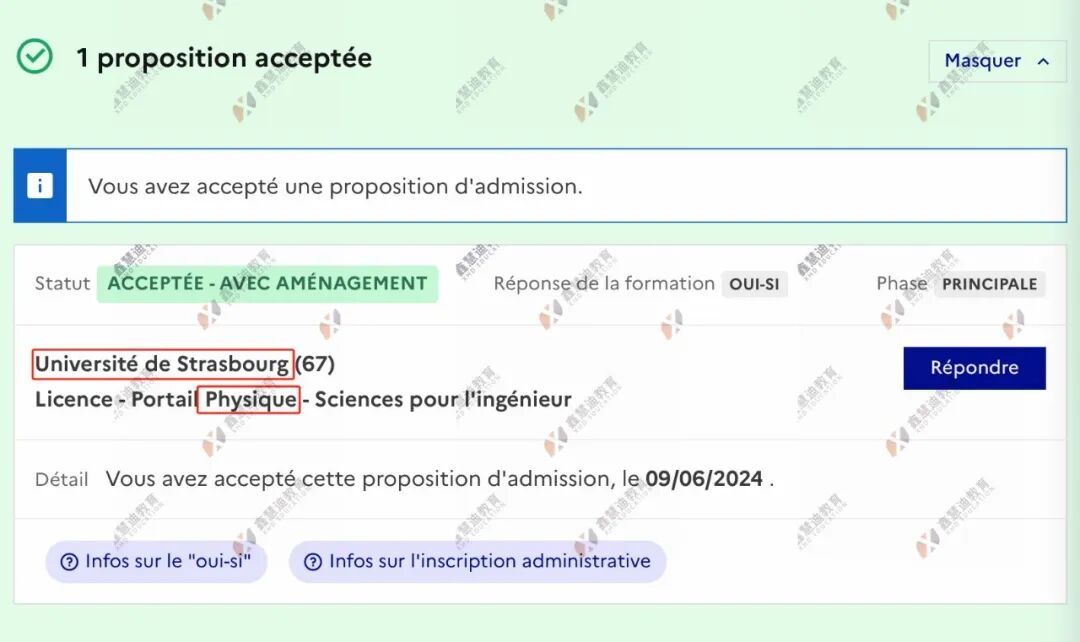
Task: Click the Licence - Portail formation name
Action: 303,400
